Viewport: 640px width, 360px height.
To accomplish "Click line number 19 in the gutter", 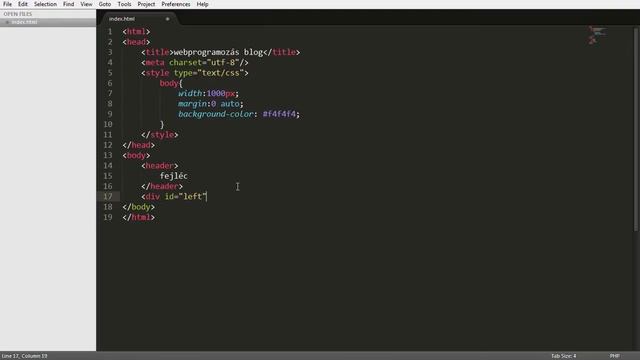I will coord(108,217).
